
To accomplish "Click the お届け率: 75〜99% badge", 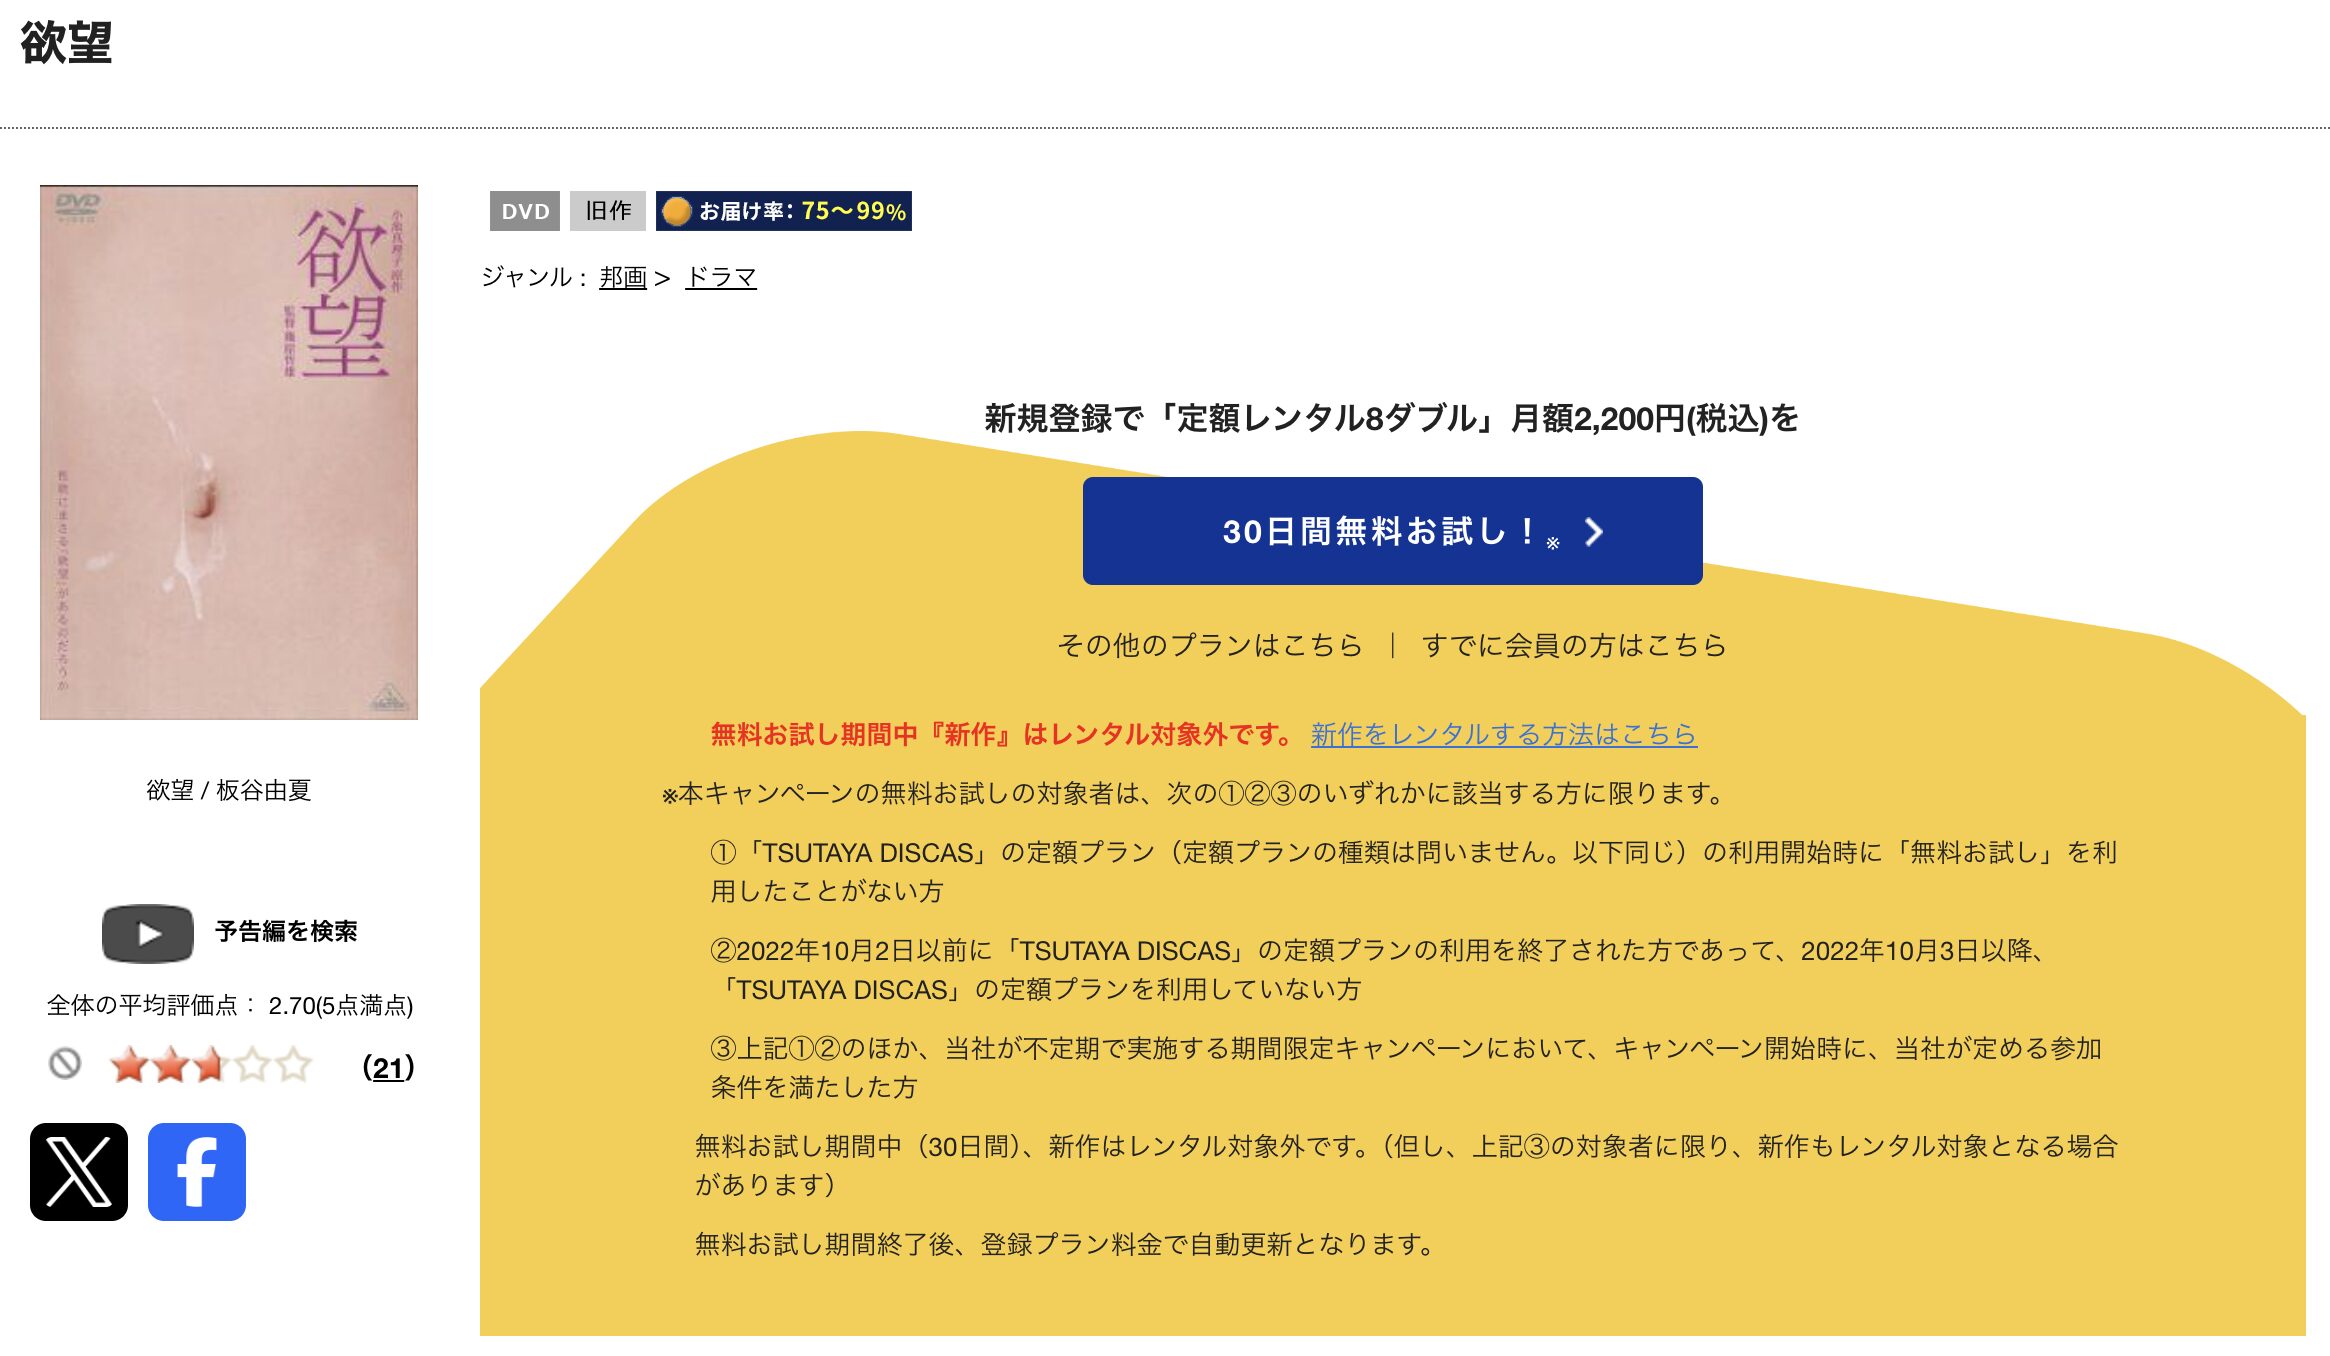I will click(x=784, y=211).
